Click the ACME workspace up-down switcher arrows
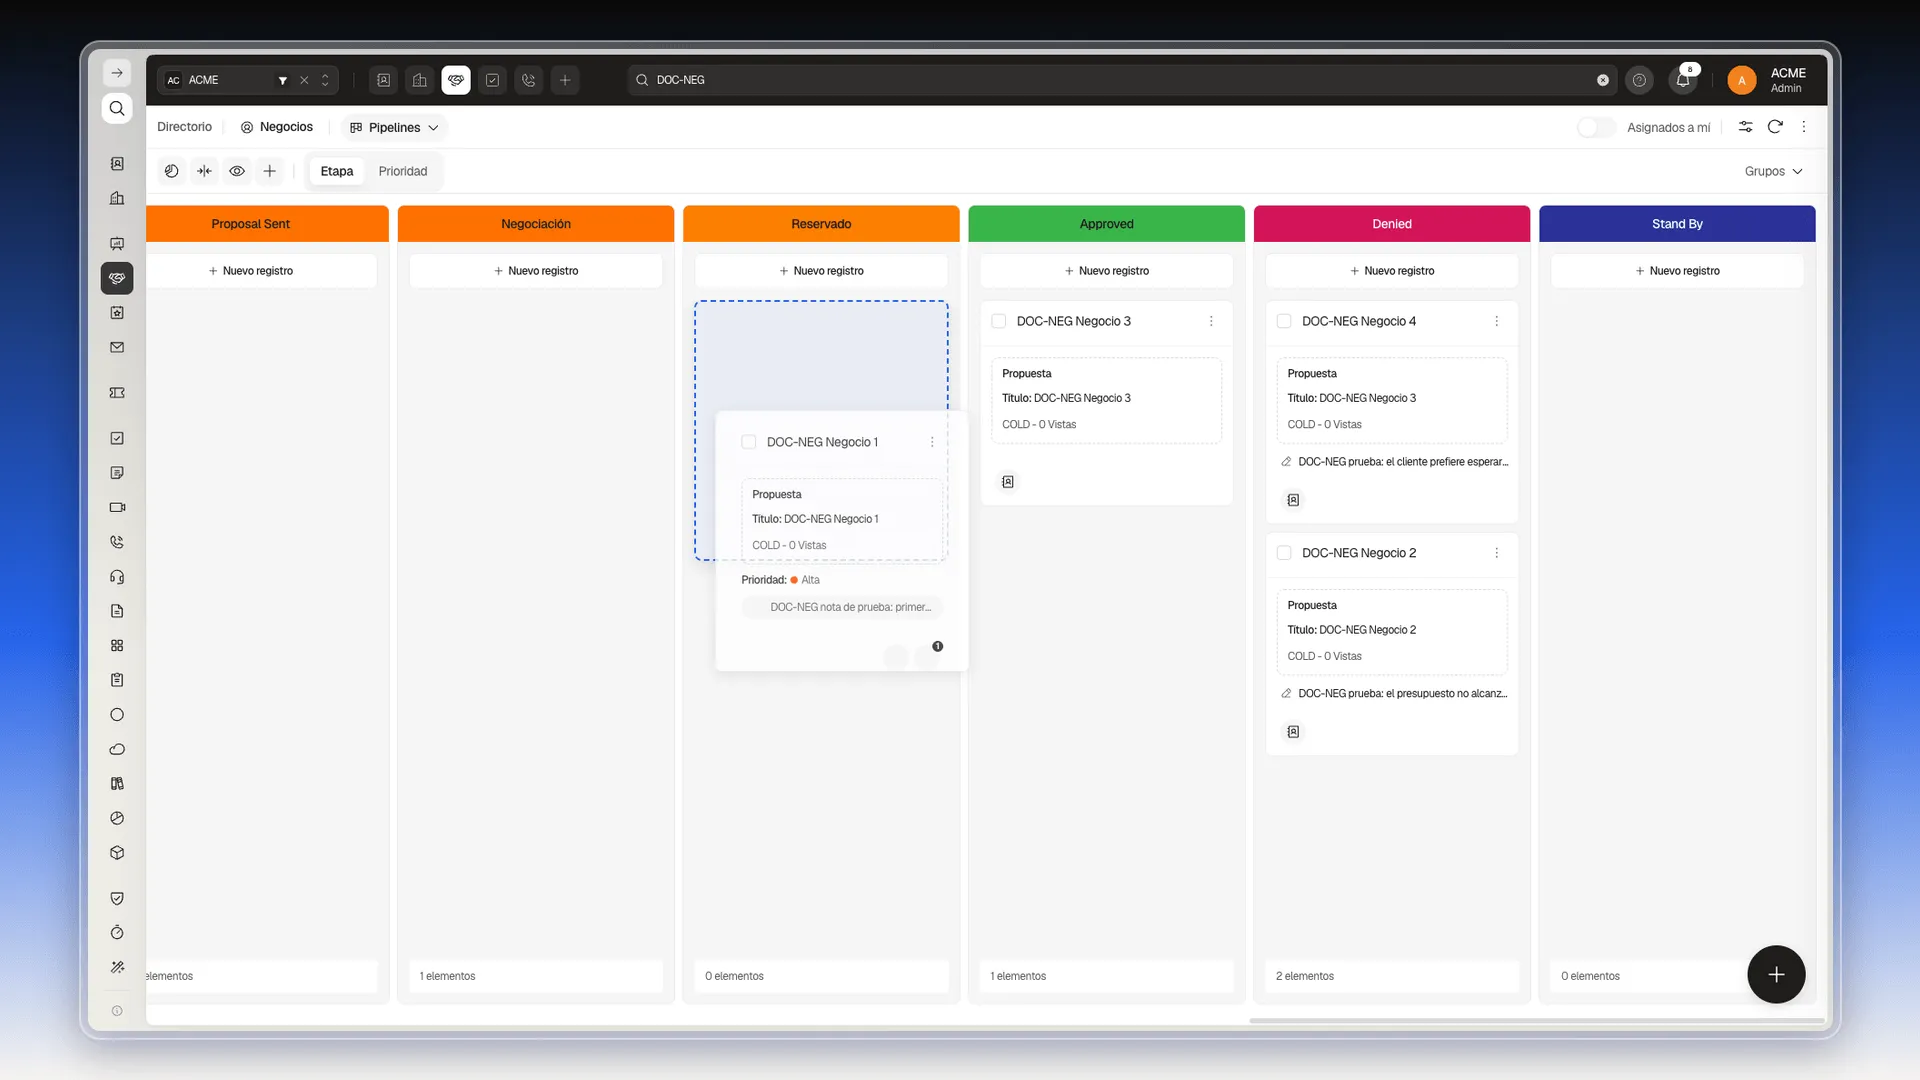The height and width of the screenshot is (1080, 1920). [x=325, y=80]
